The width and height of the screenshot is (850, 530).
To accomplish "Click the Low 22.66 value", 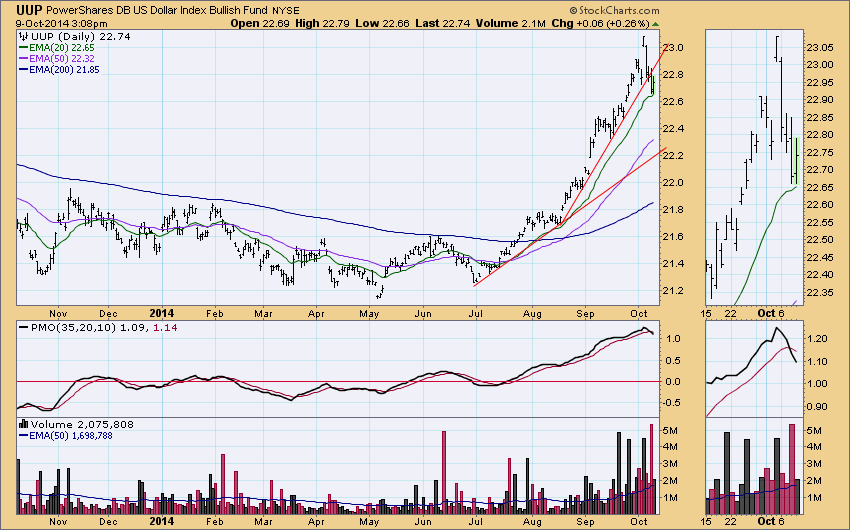I will tap(383, 23).
